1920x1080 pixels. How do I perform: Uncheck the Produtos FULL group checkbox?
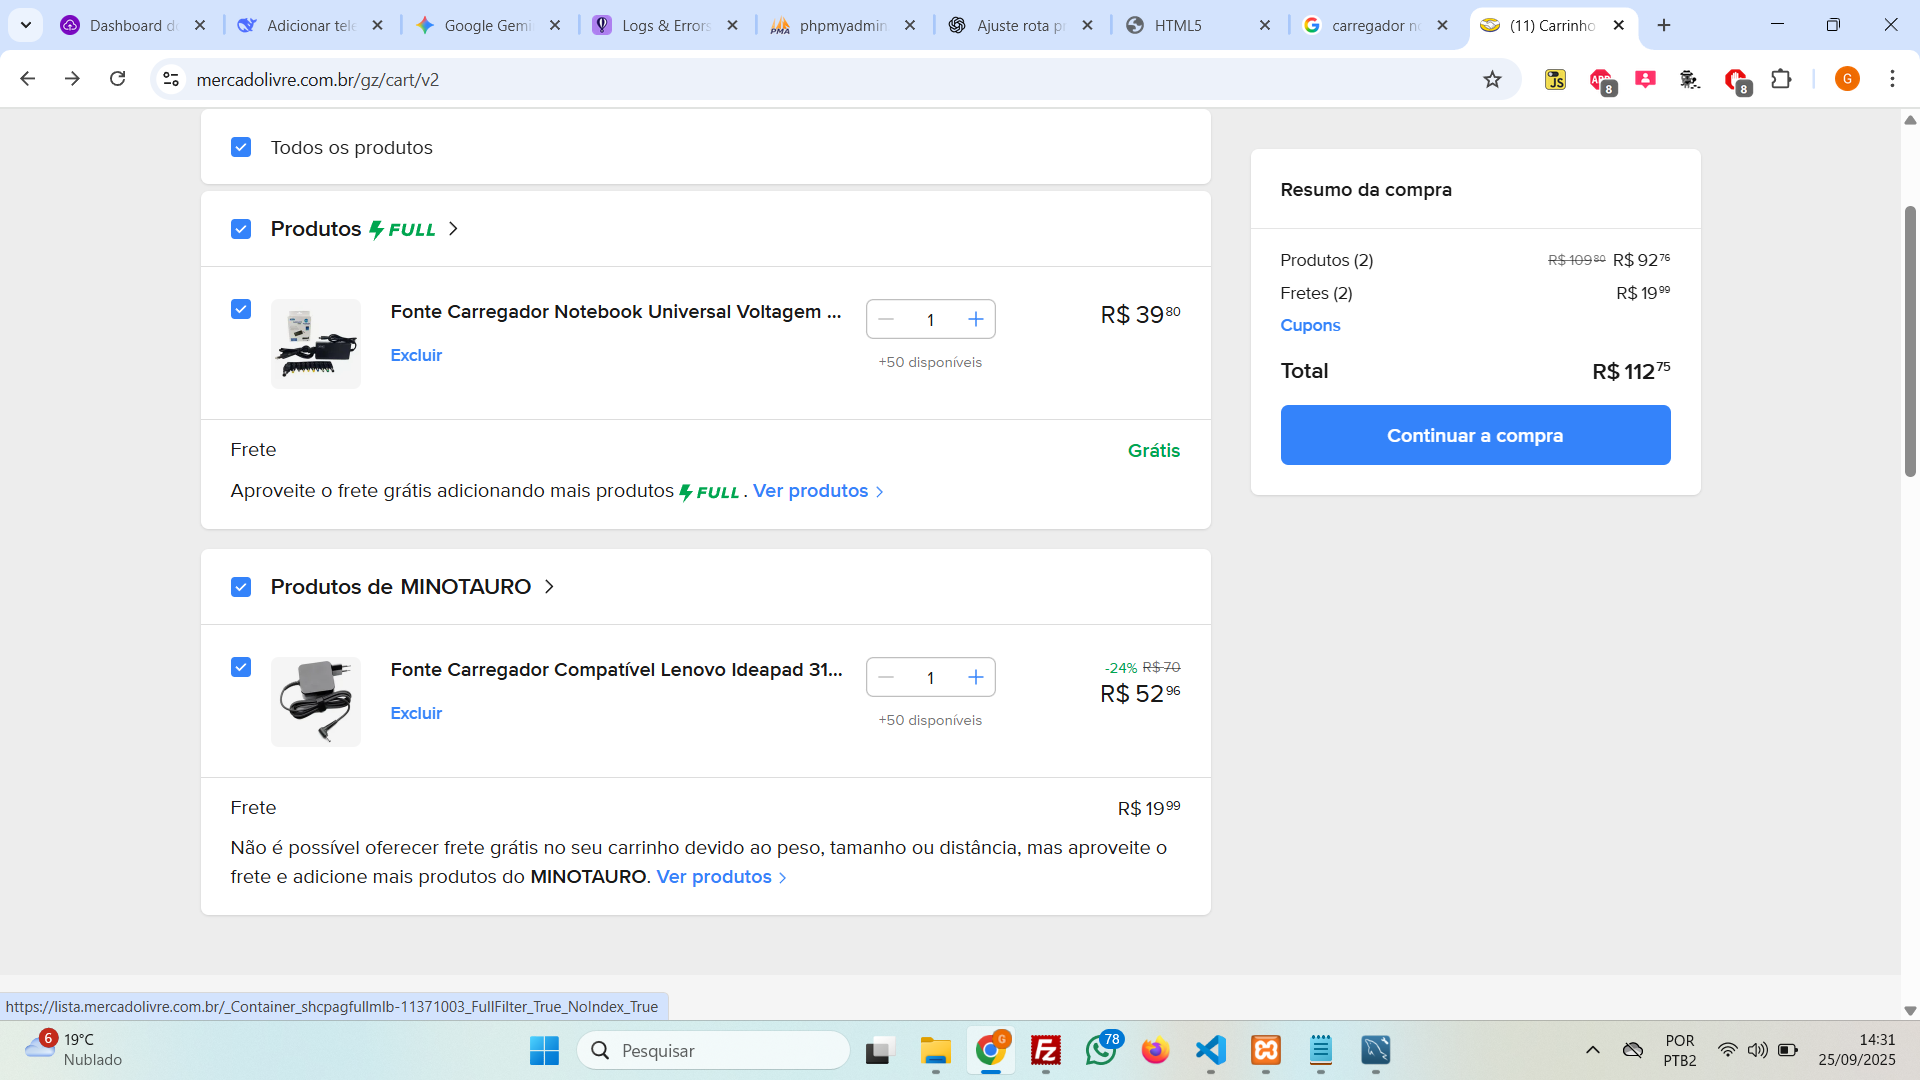coord(241,229)
